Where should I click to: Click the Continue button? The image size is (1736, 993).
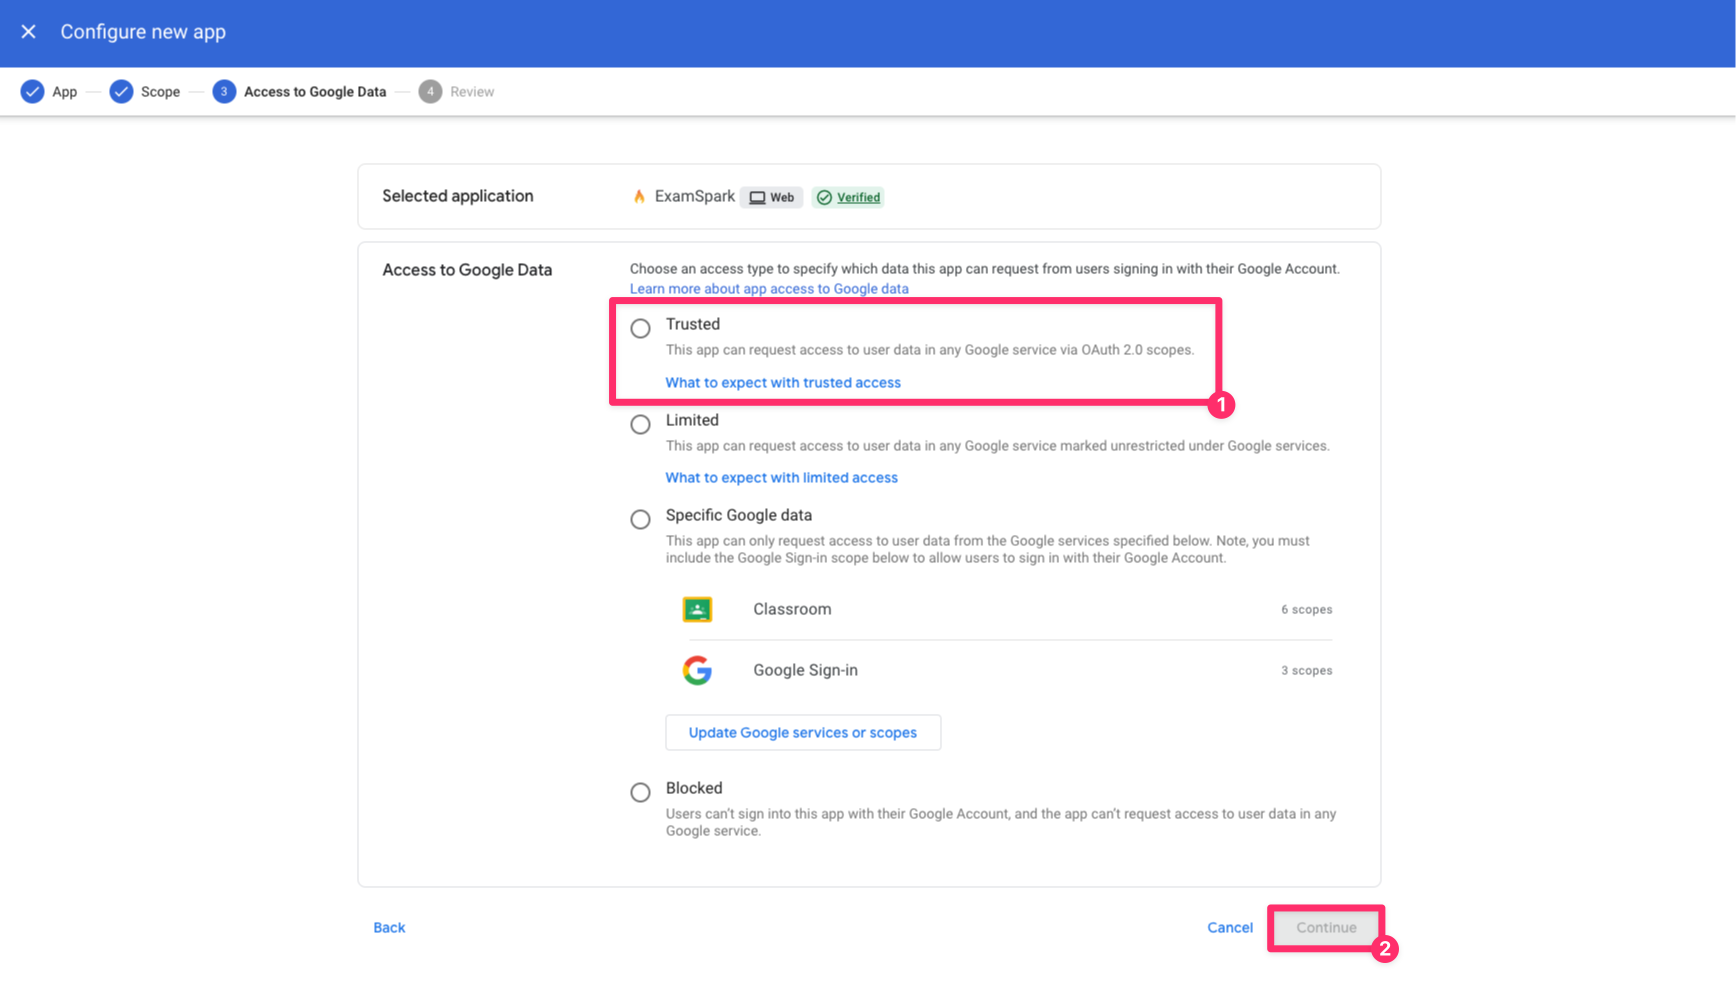tap(1326, 928)
